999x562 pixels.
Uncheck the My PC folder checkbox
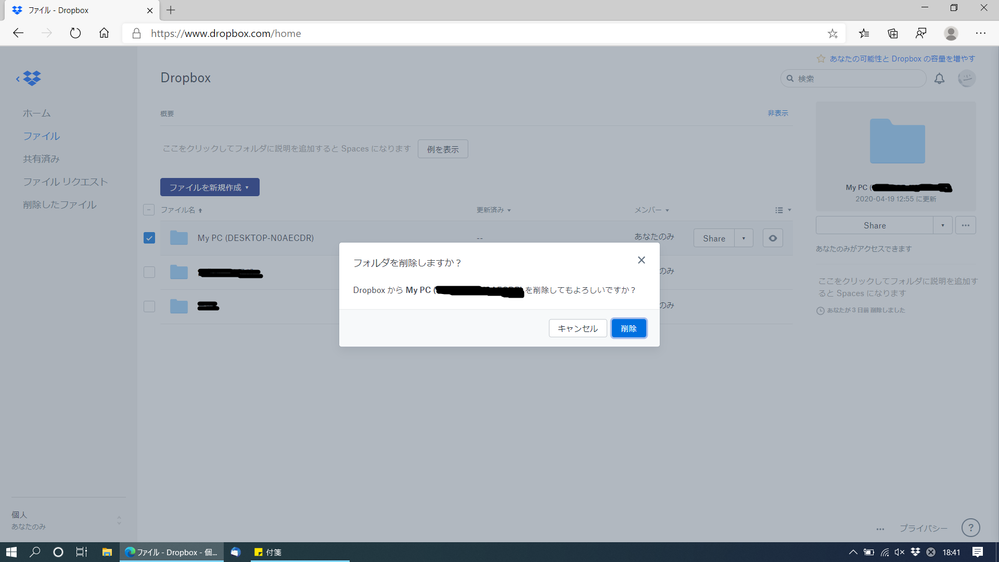click(149, 238)
